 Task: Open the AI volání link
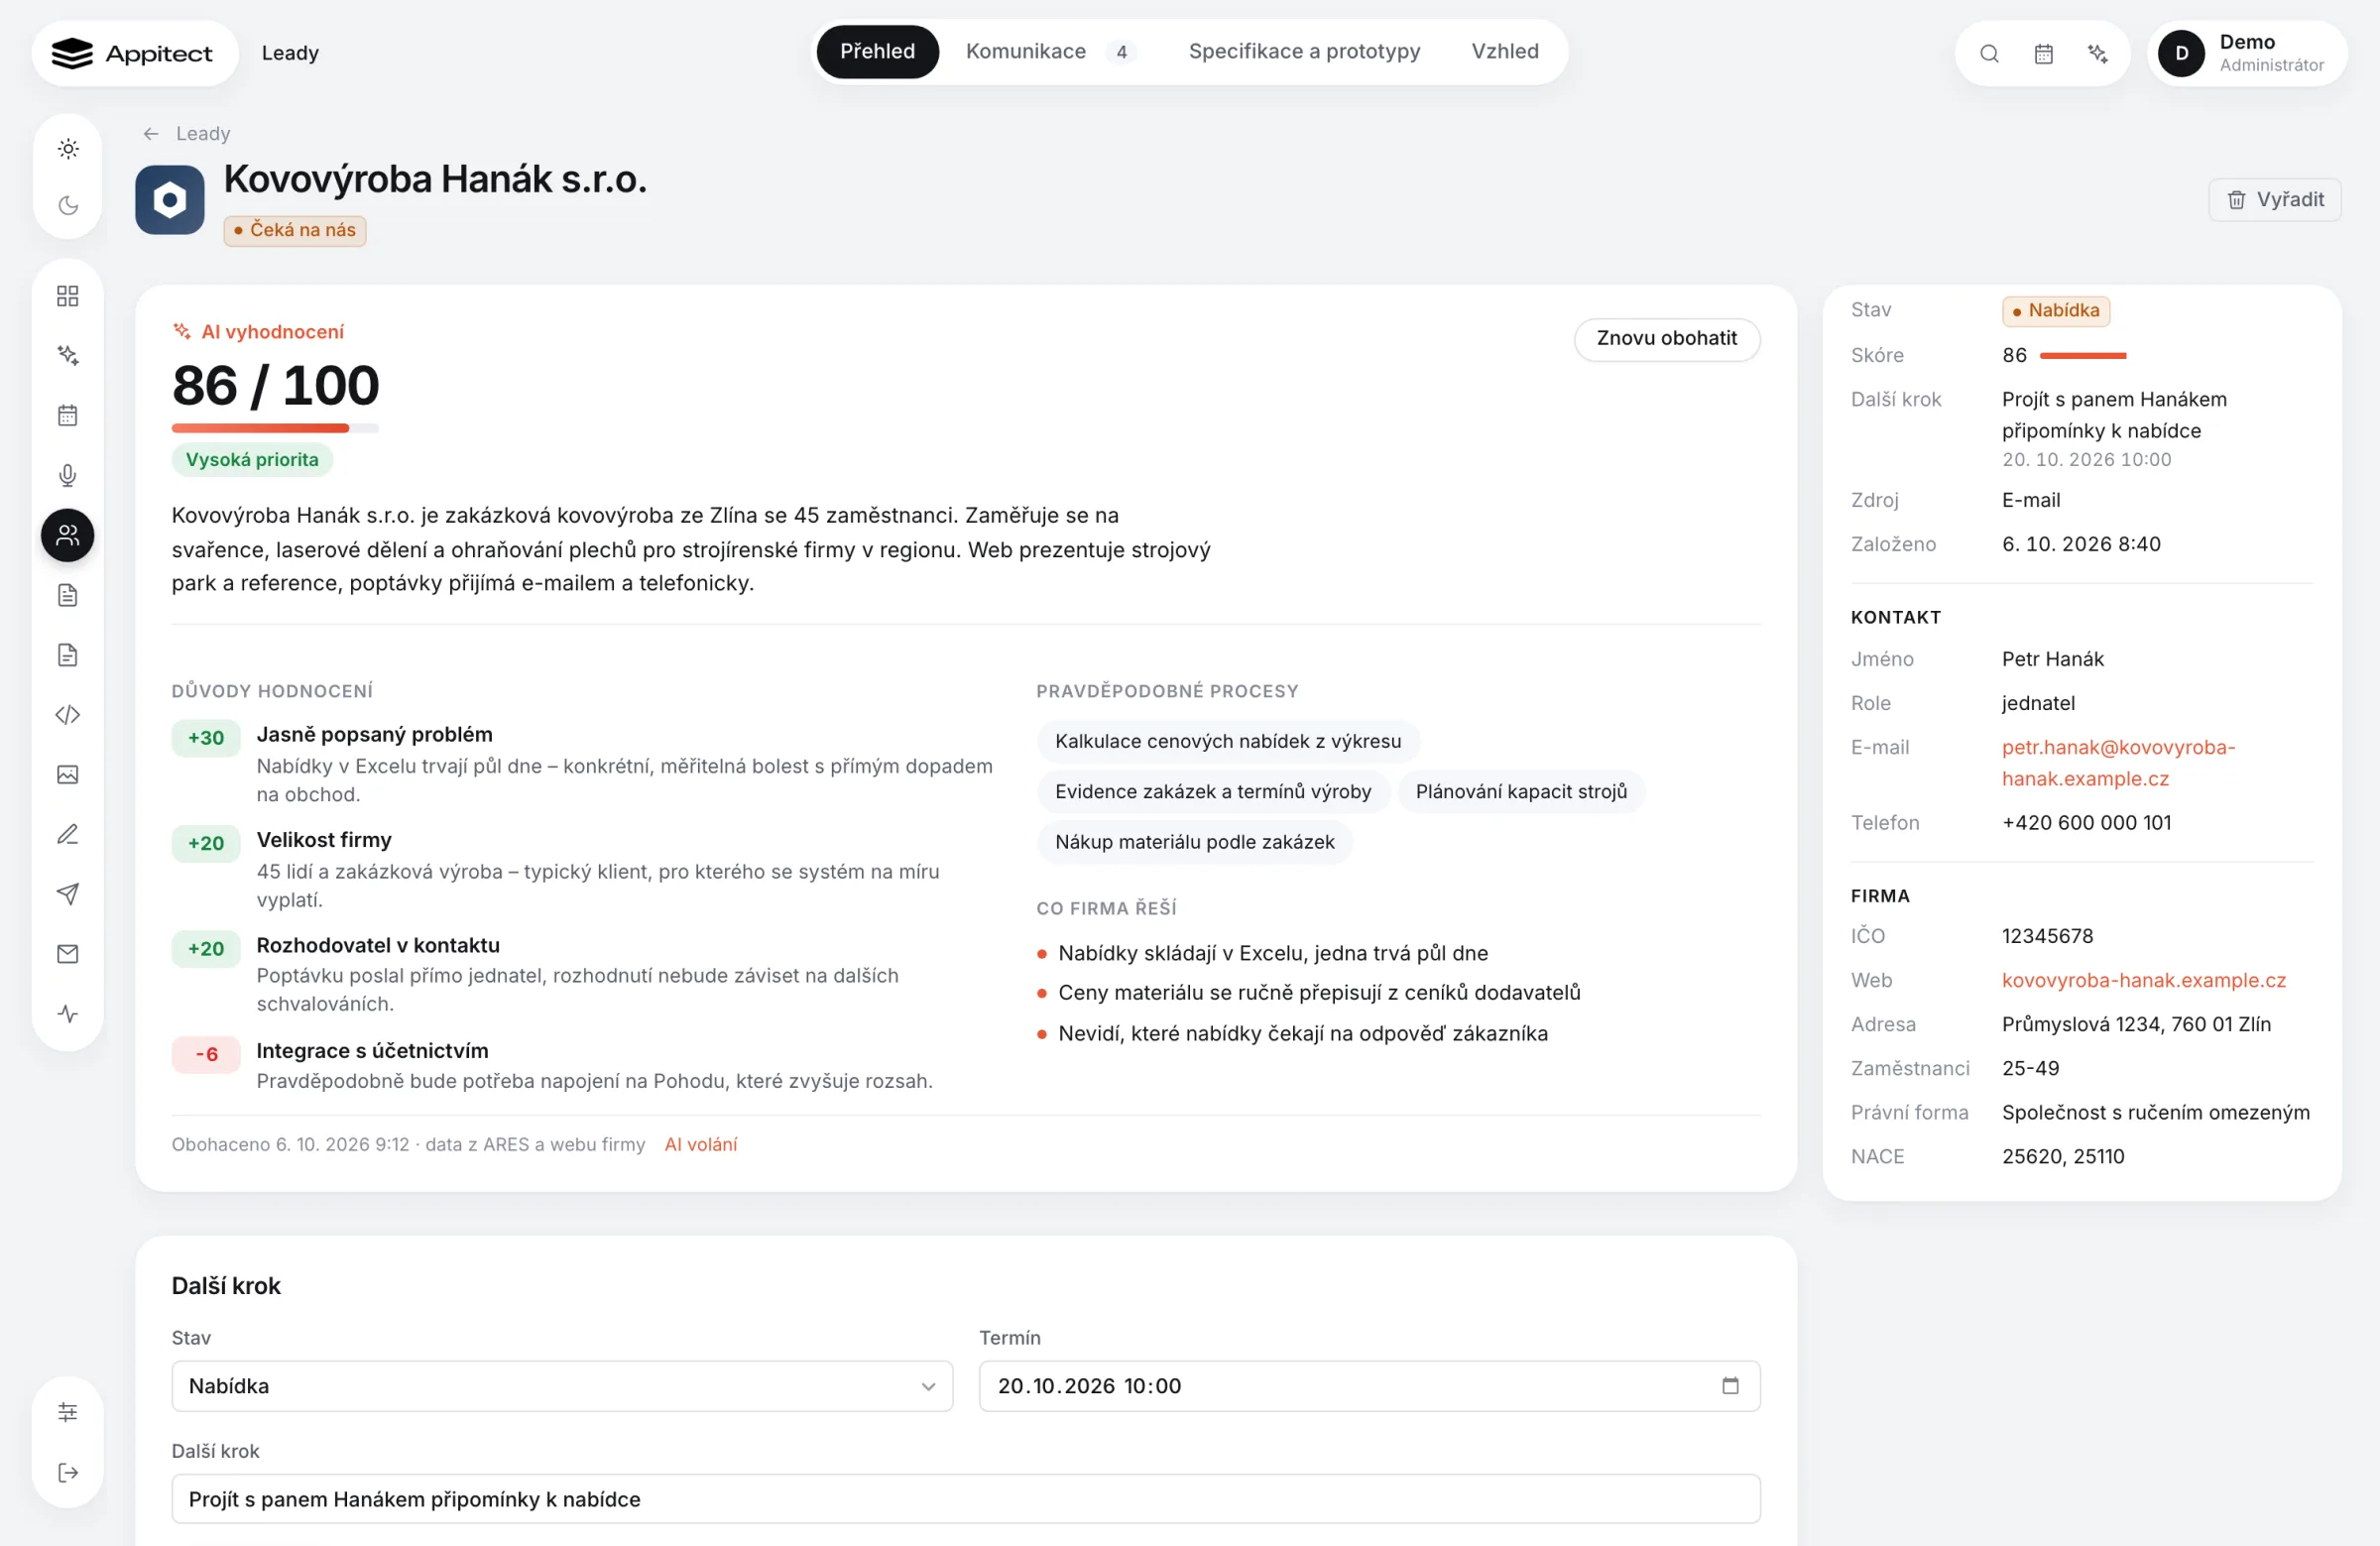tap(700, 1144)
